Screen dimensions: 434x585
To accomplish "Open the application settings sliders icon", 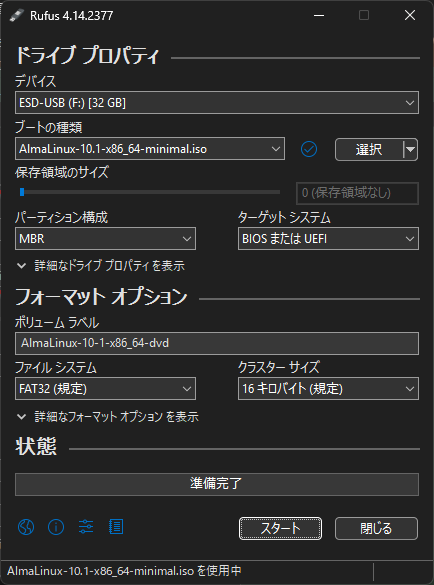I will [x=86, y=527].
